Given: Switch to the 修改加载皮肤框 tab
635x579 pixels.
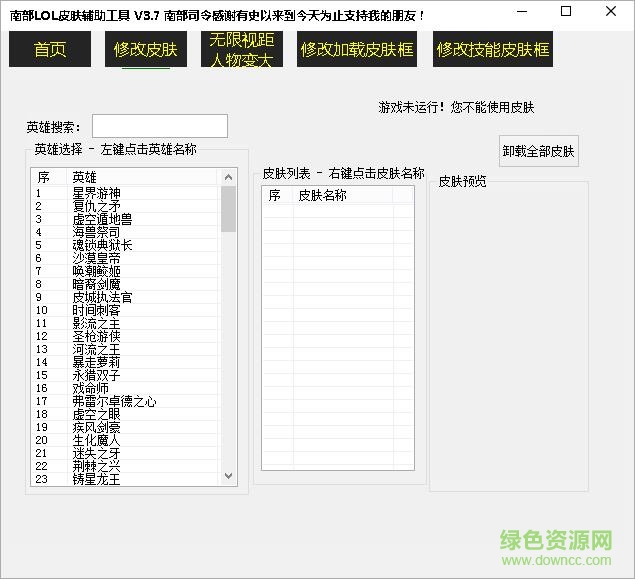Looking at the screenshot, I should point(356,49).
